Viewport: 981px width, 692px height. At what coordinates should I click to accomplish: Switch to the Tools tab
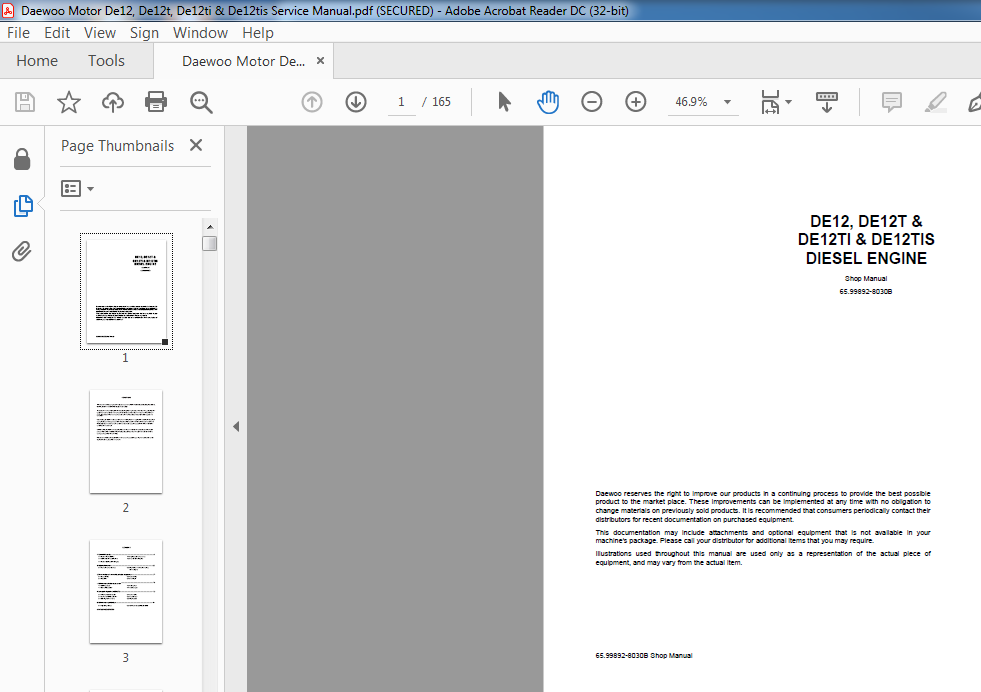click(x=106, y=61)
